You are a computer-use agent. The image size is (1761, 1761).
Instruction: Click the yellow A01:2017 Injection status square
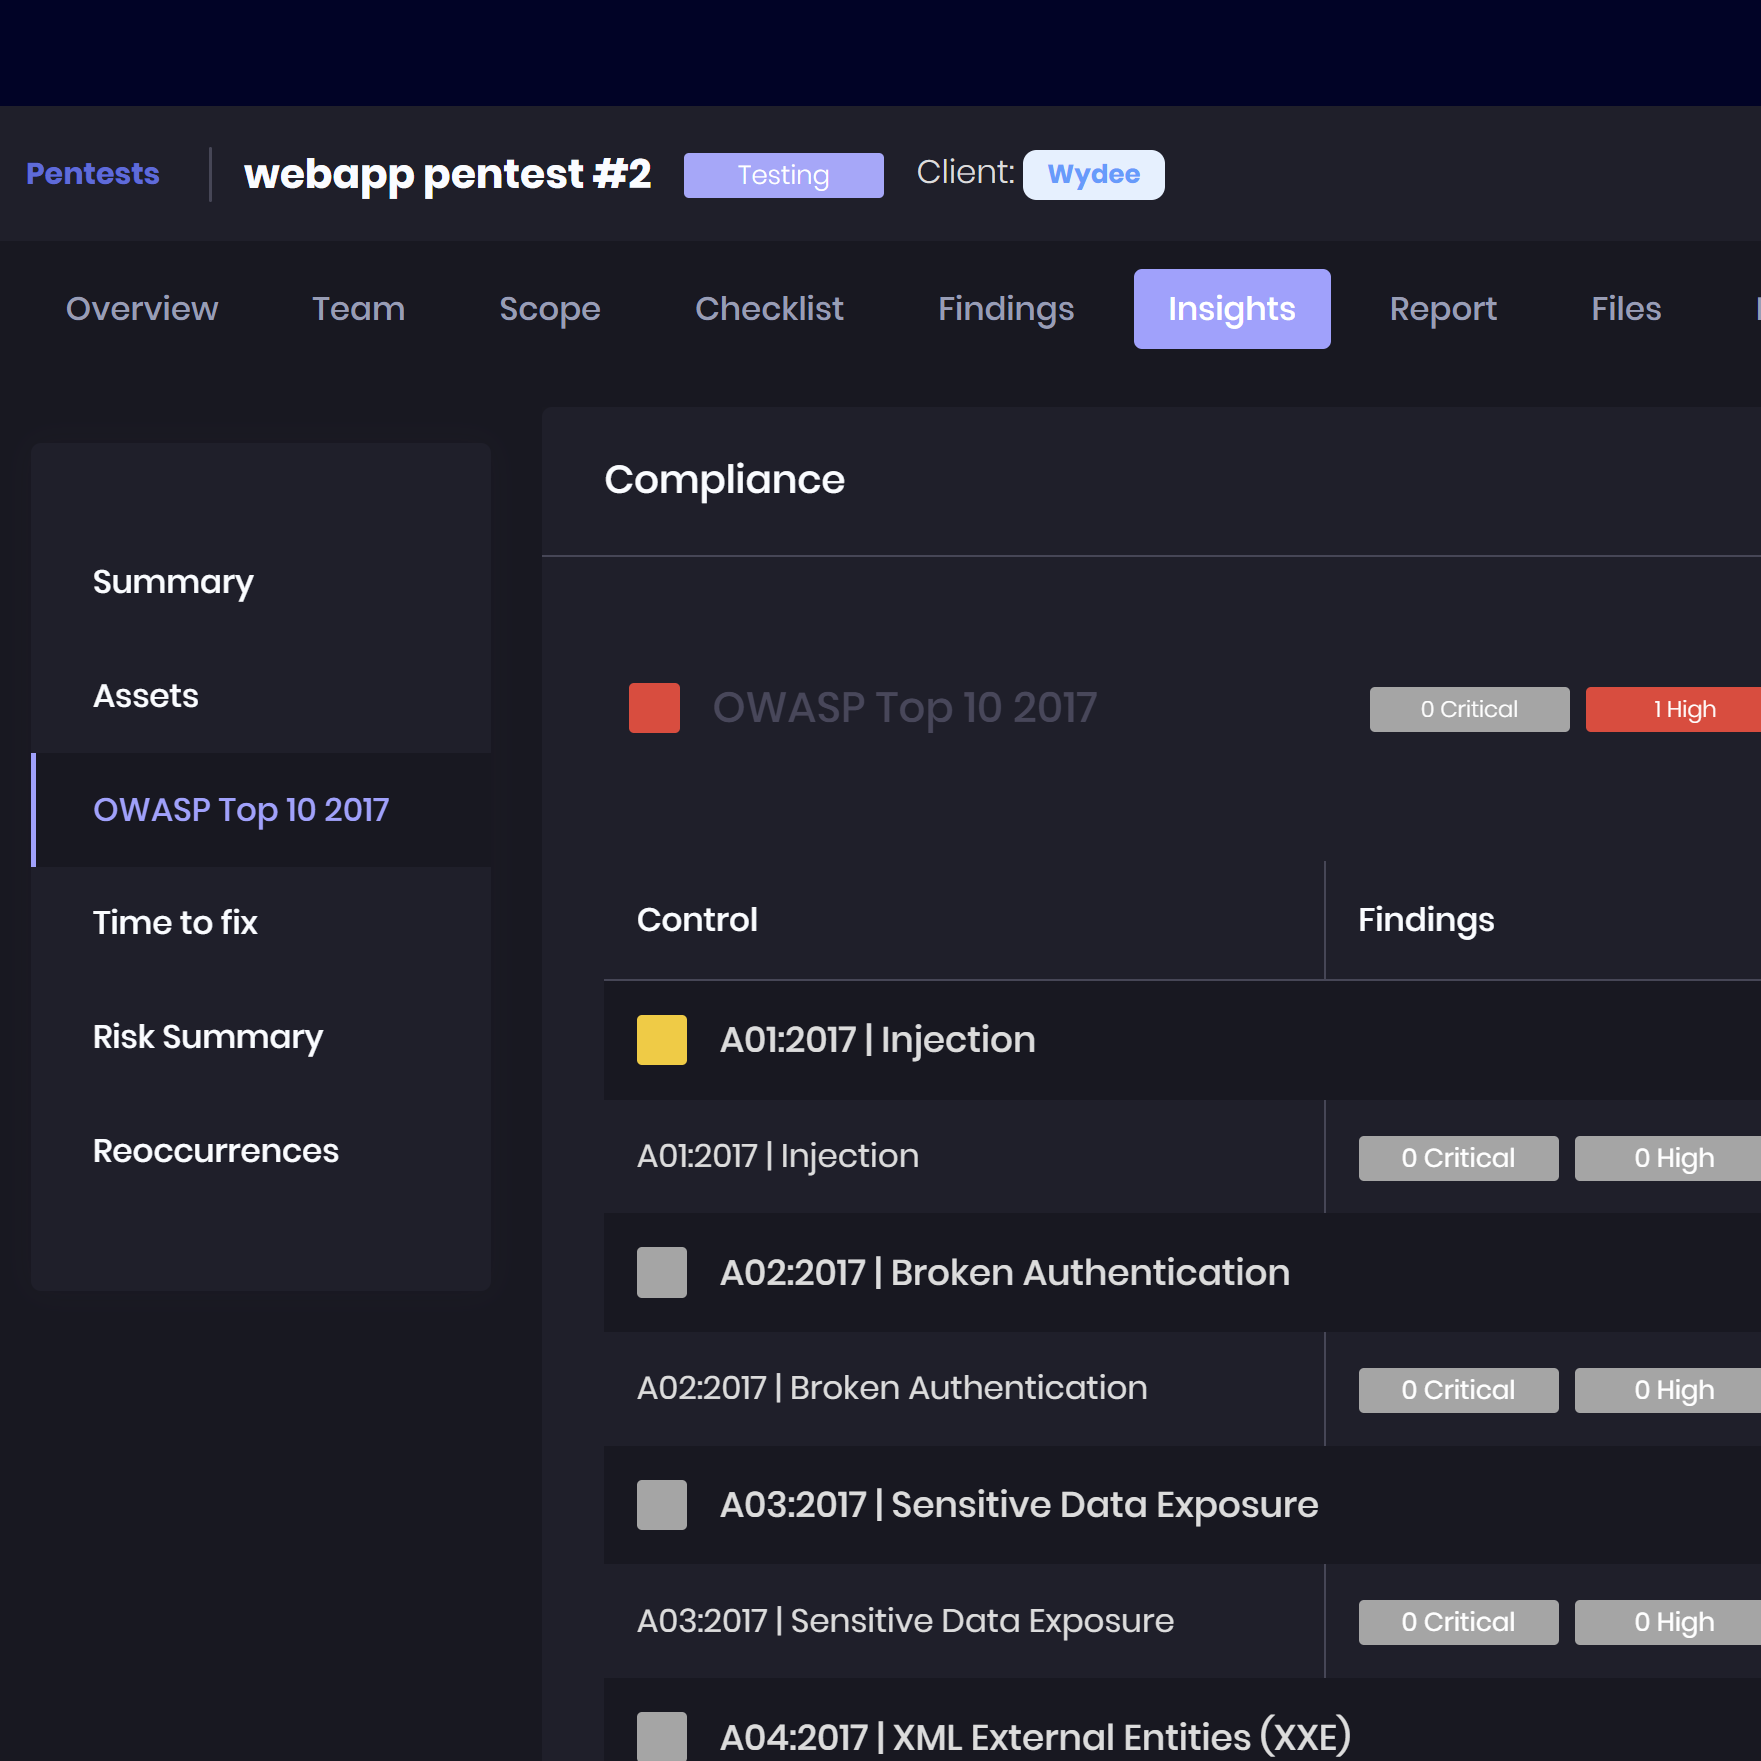pyautogui.click(x=662, y=1040)
